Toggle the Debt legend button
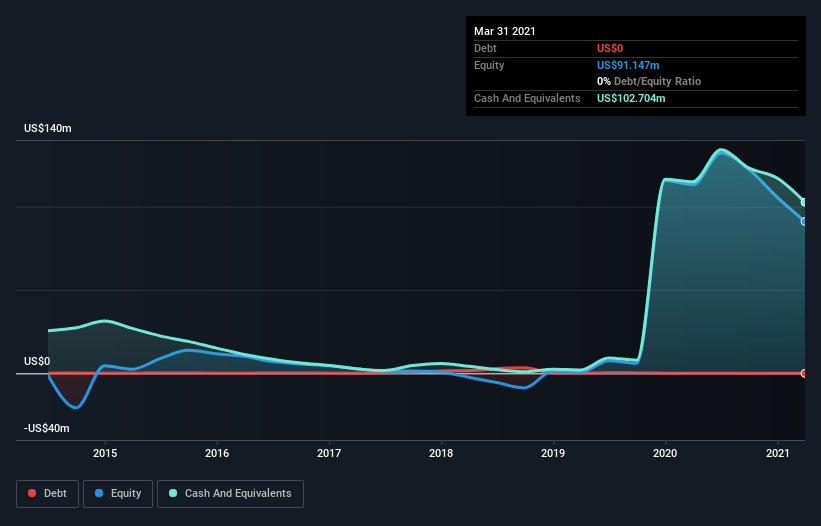The height and width of the screenshot is (526, 821). (x=47, y=494)
